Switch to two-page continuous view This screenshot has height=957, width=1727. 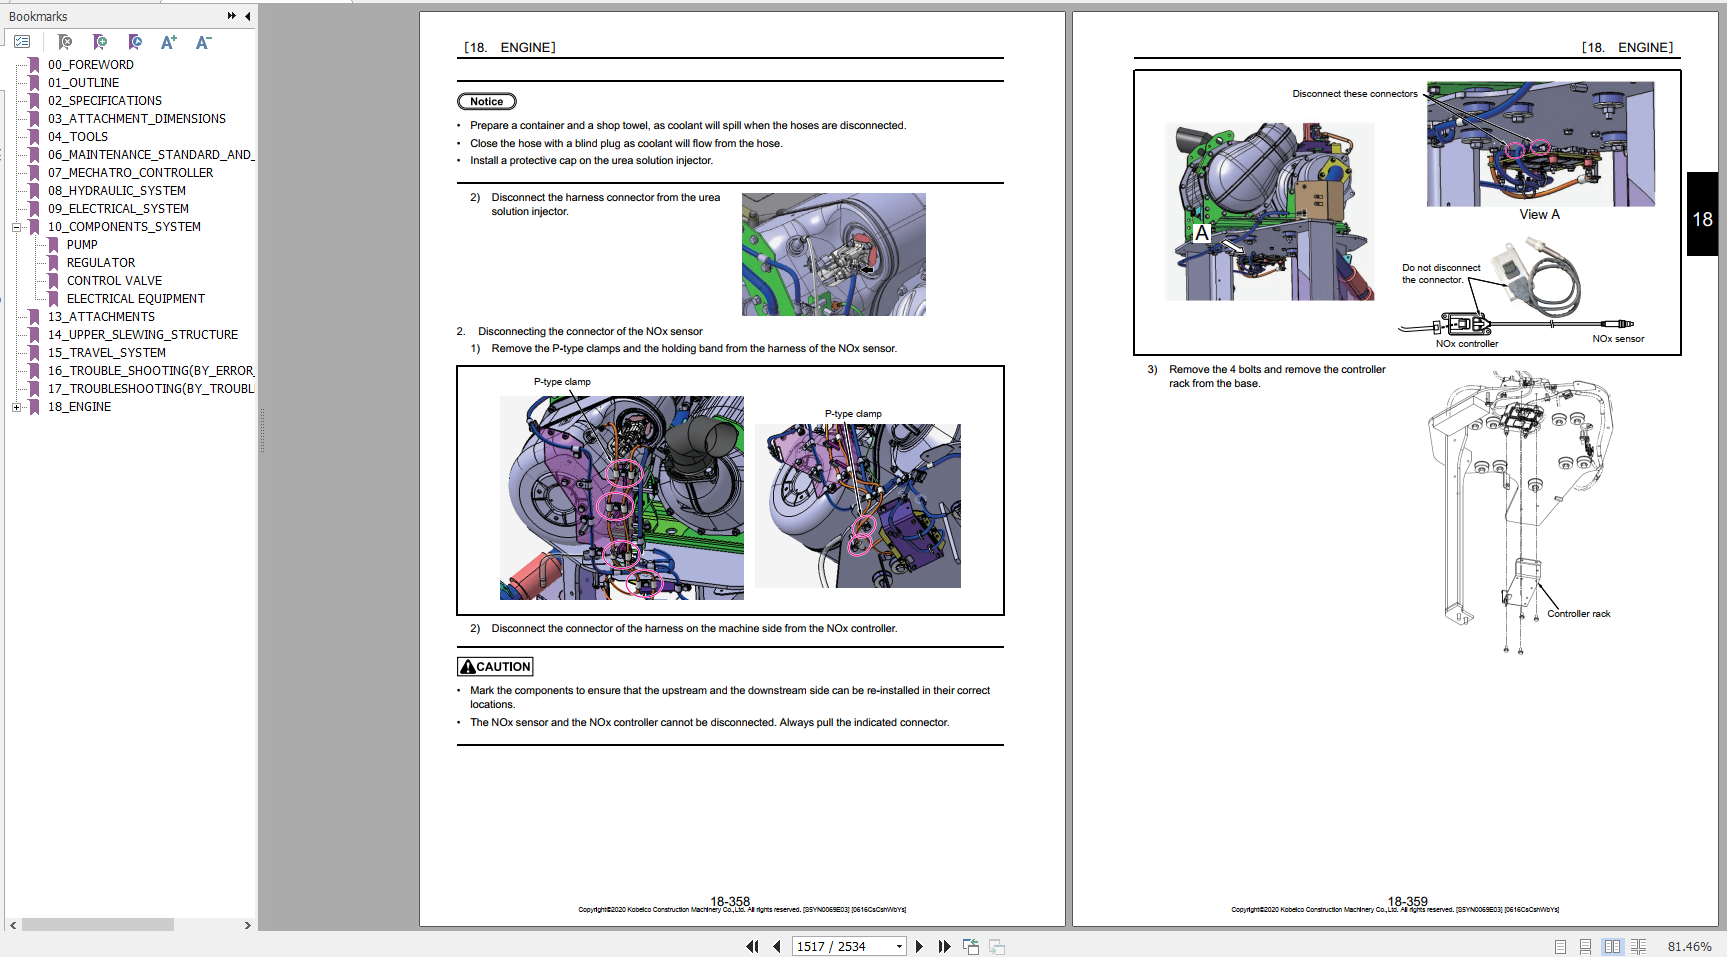click(1638, 946)
